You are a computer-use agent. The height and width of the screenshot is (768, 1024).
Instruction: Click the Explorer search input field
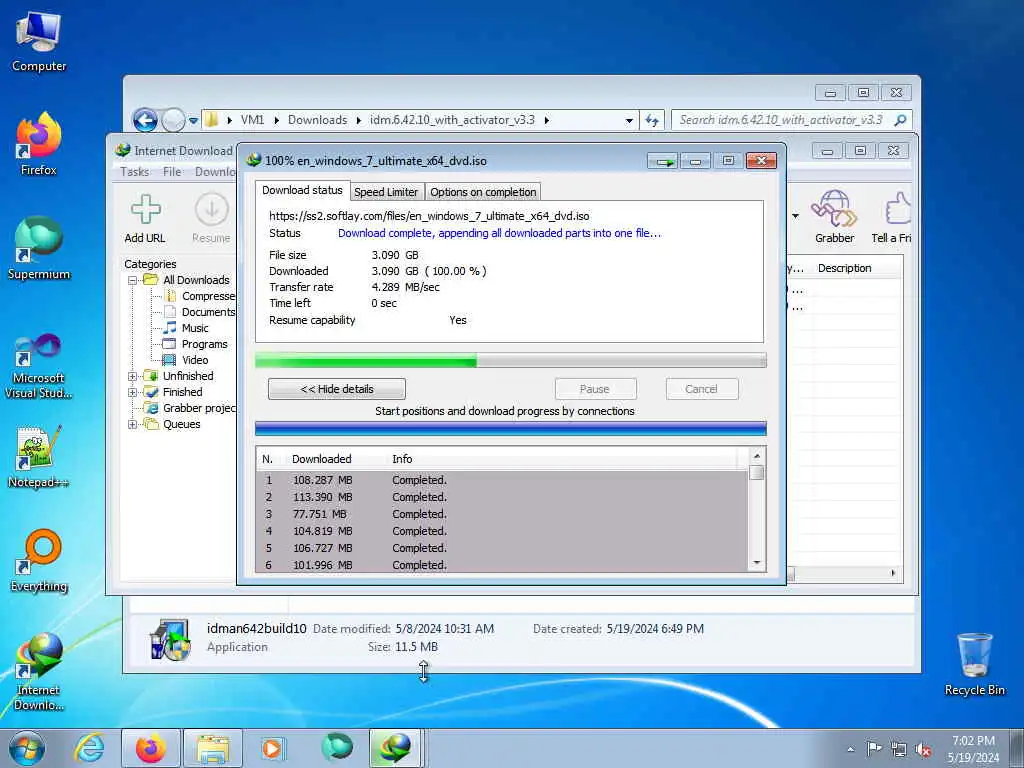click(x=780, y=120)
